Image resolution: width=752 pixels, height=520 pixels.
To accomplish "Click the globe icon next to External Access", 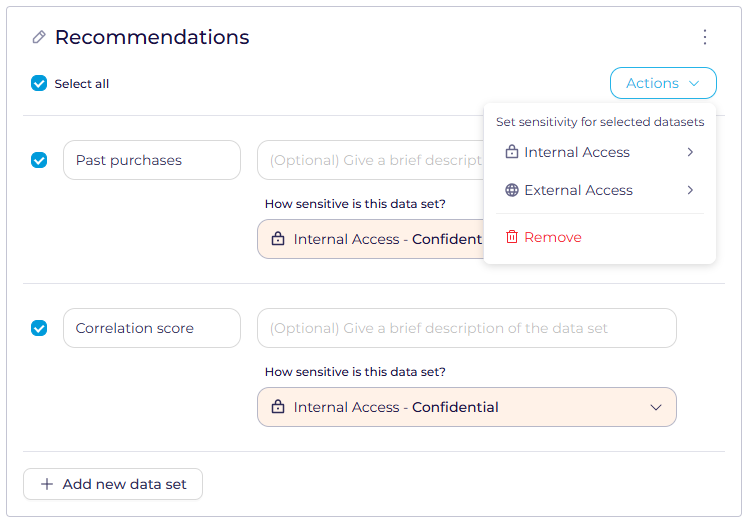I will click(512, 190).
